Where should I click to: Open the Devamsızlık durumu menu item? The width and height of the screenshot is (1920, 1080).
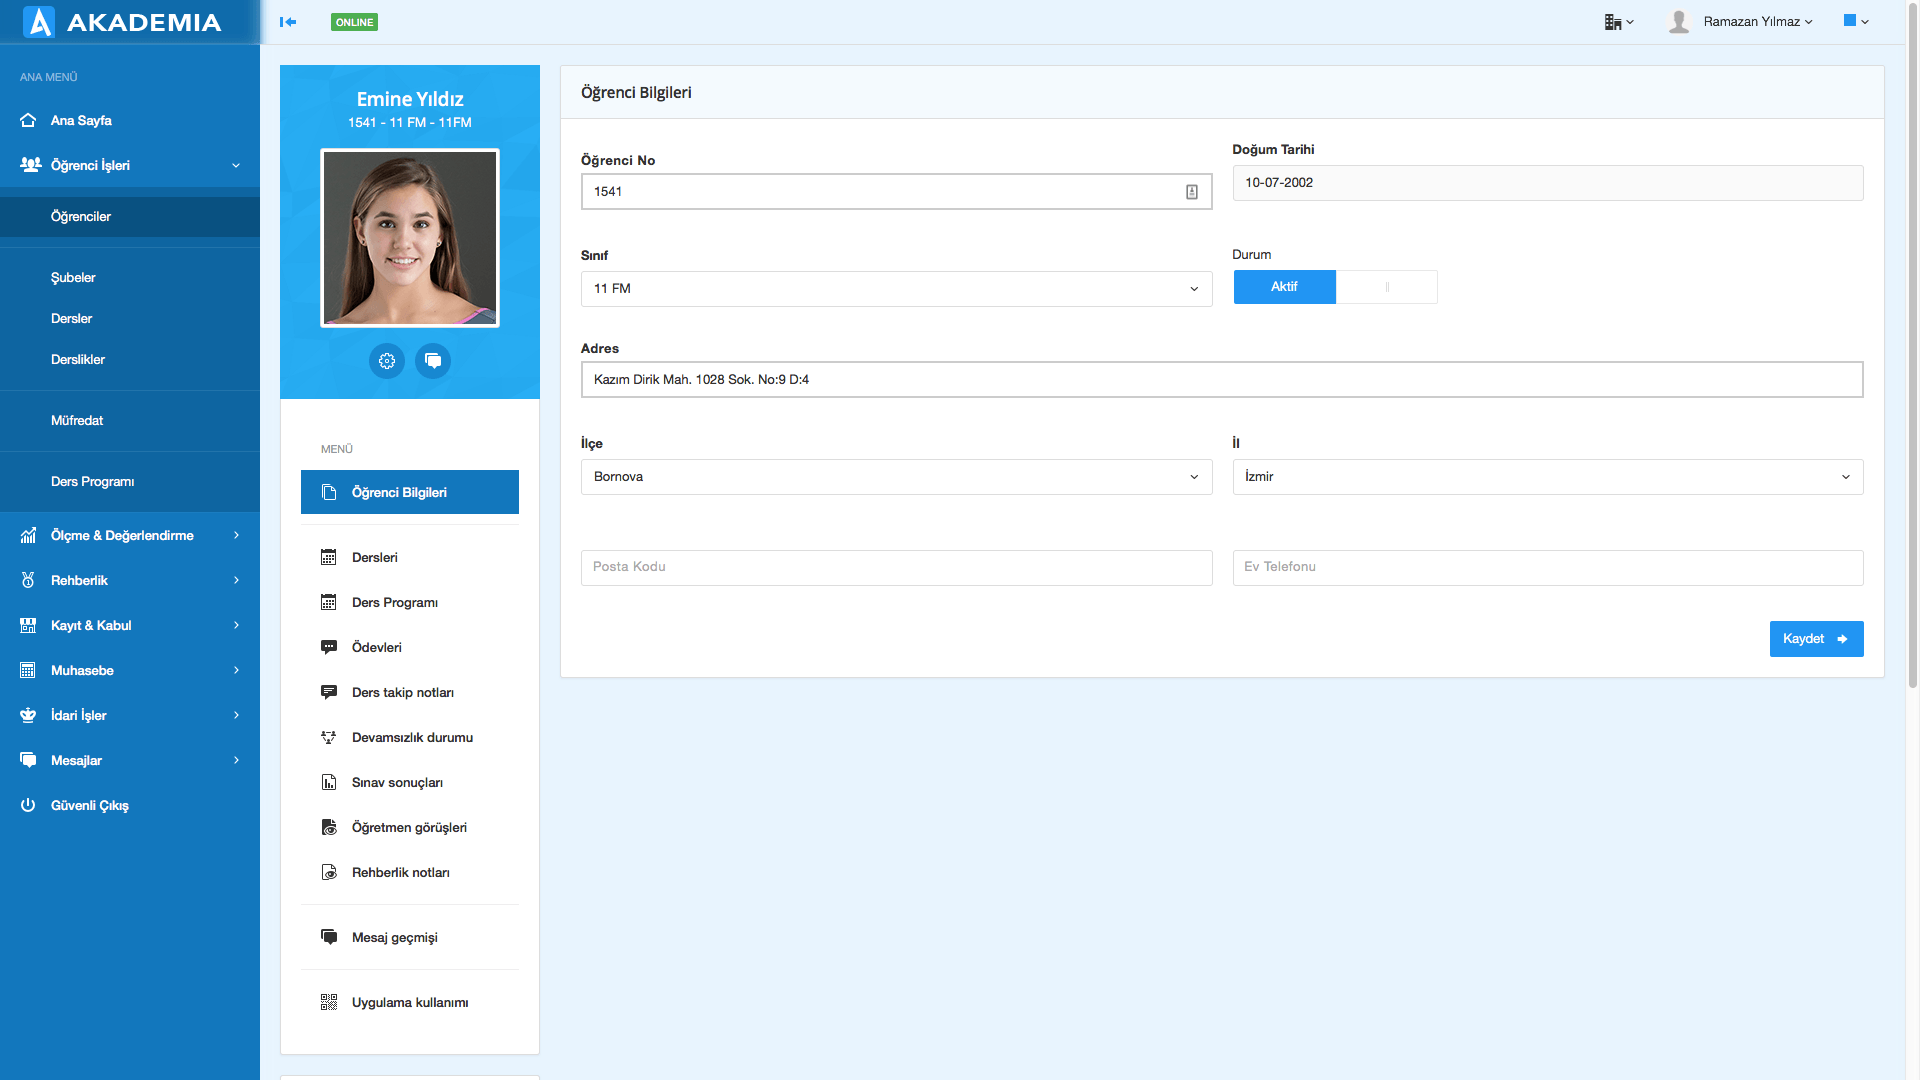coord(412,738)
